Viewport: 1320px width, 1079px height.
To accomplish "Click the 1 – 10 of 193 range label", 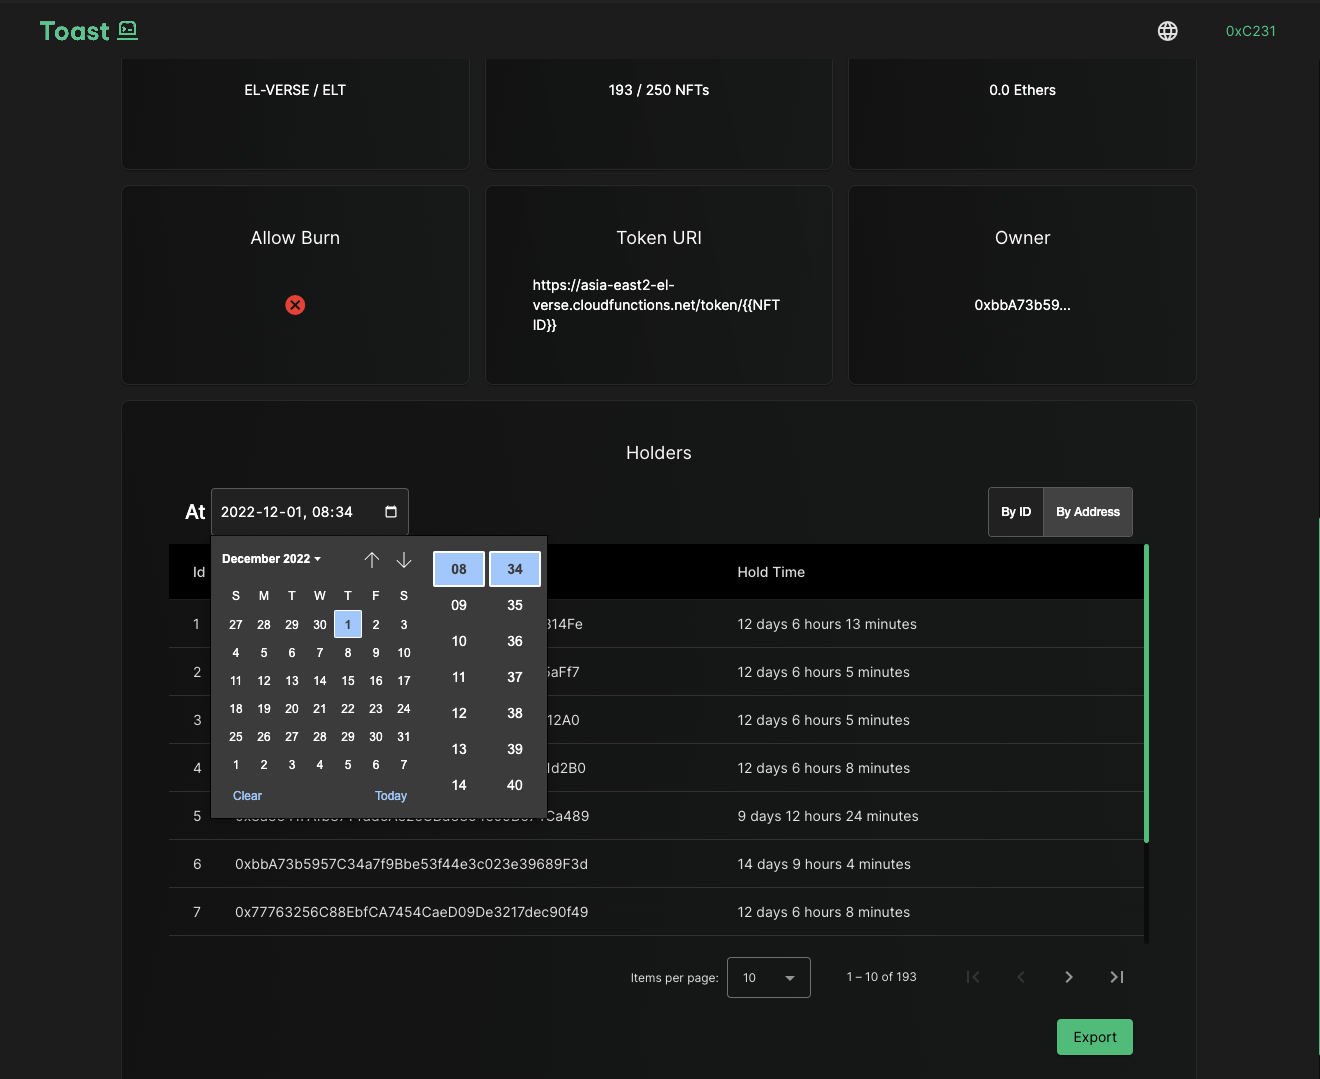I will click(881, 977).
